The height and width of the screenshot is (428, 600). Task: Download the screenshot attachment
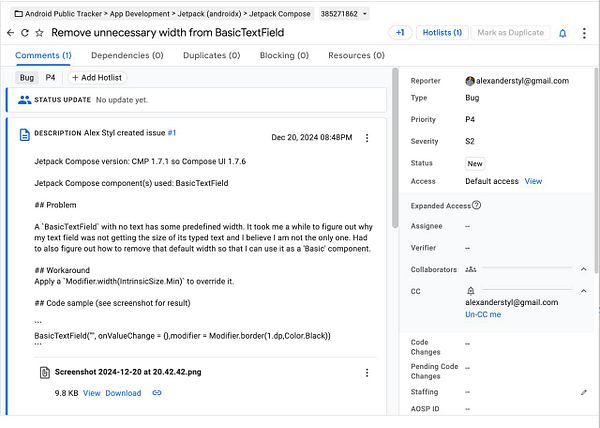(x=123, y=393)
